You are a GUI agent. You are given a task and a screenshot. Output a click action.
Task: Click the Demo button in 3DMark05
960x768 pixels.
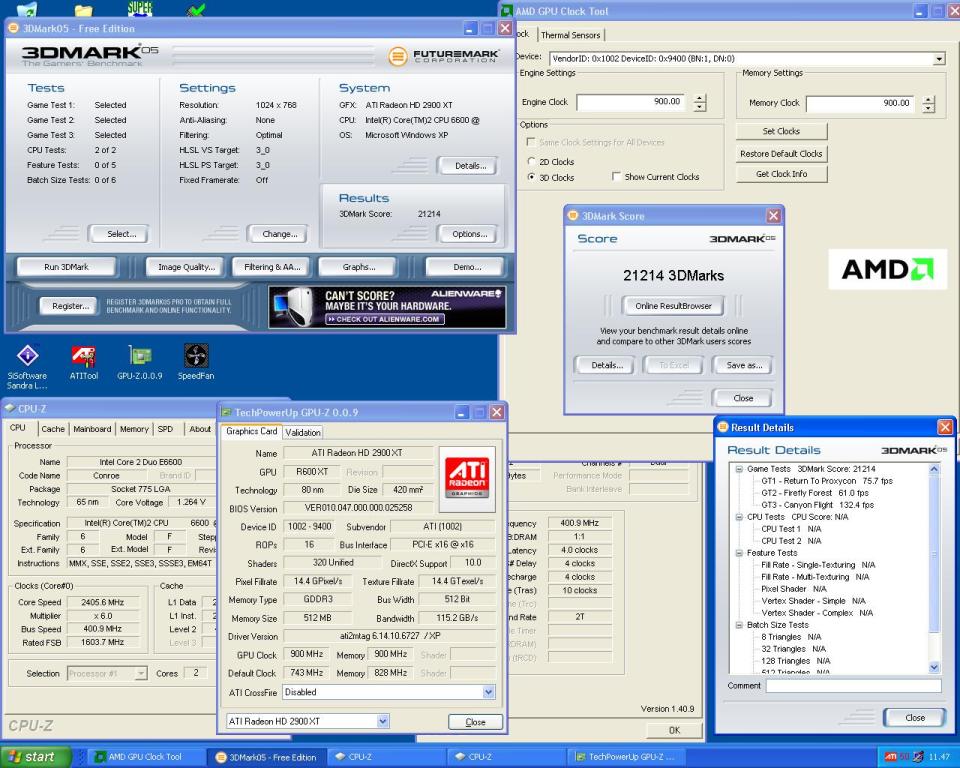467,267
